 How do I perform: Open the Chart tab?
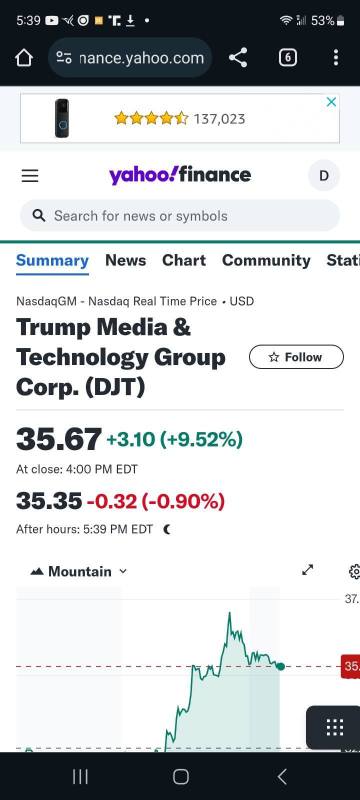184,260
